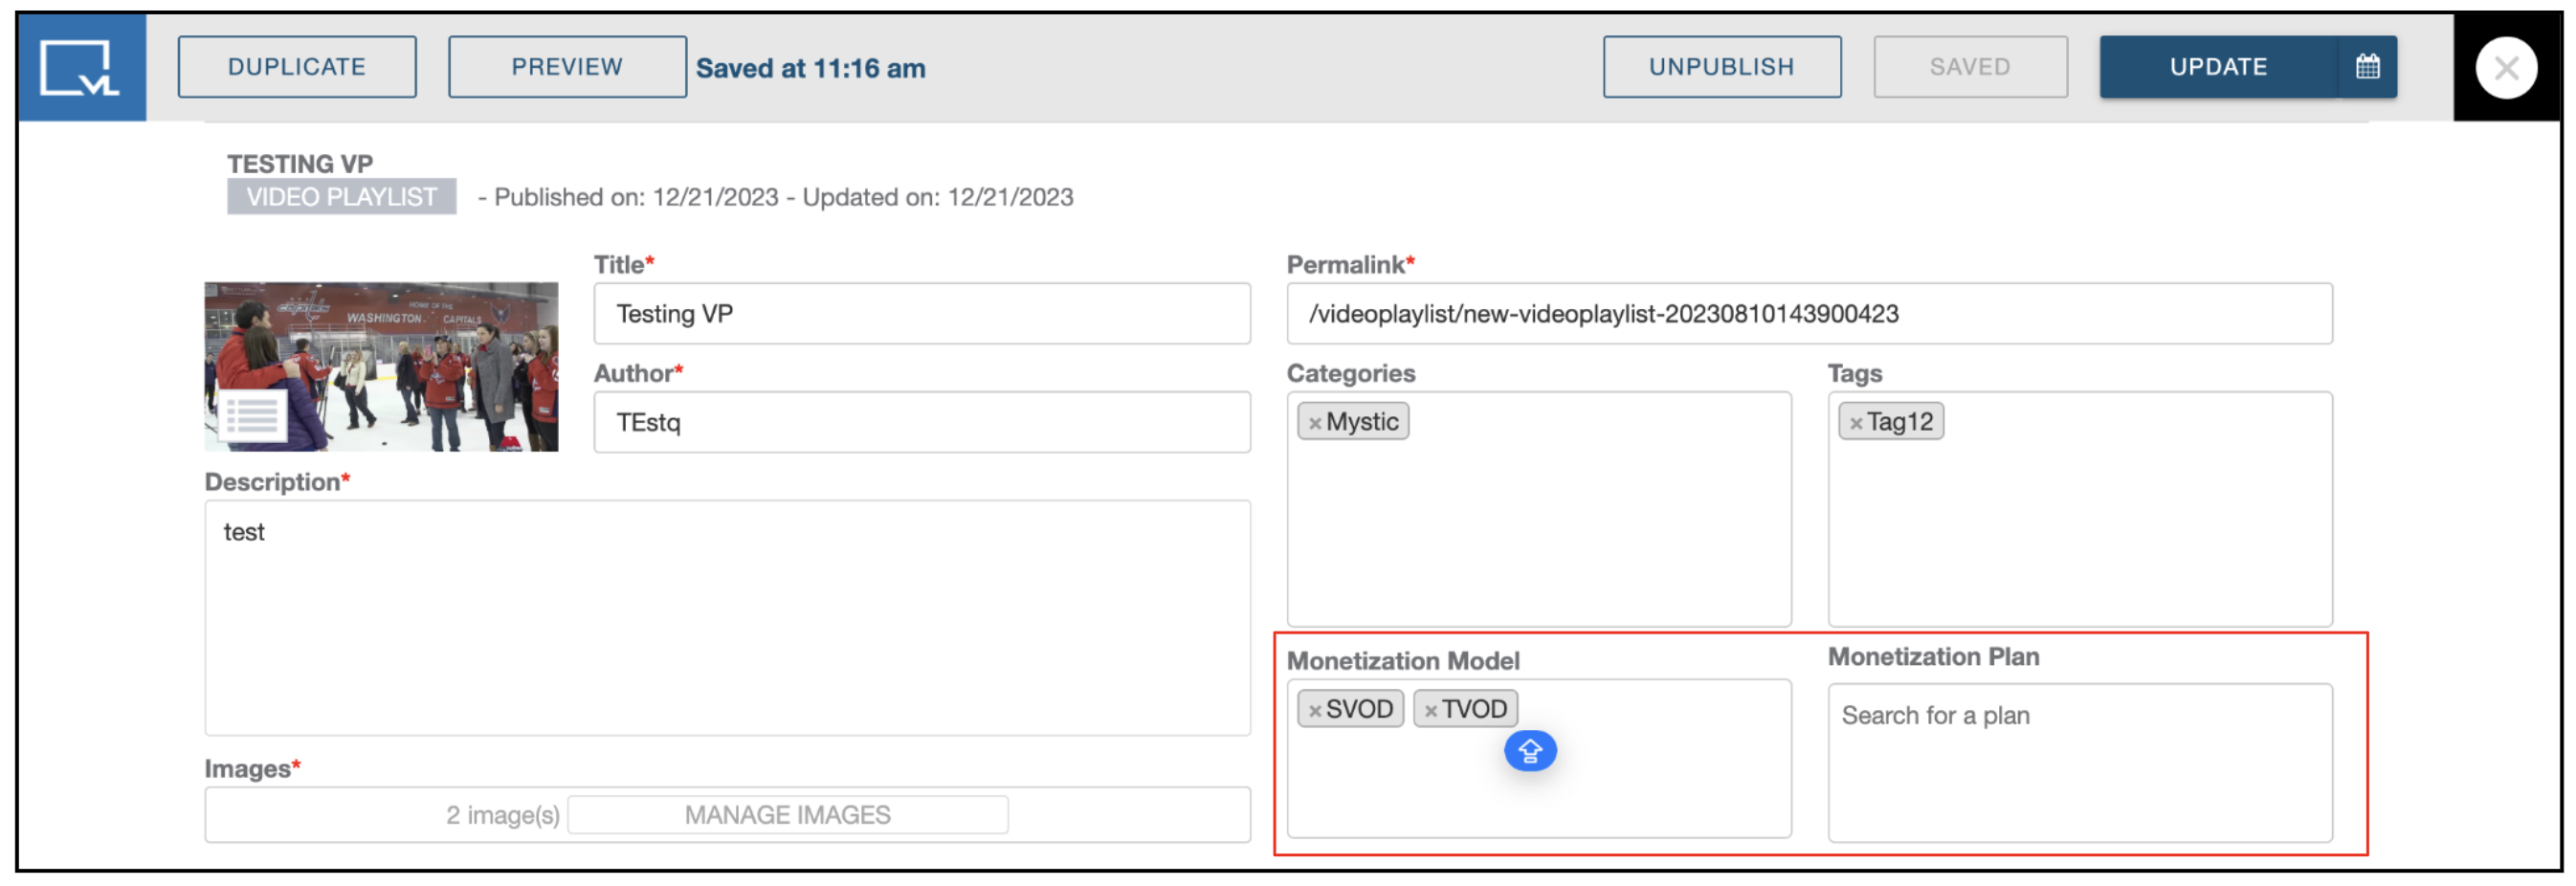Screen dimensions: 2576x886
Task: Click the UNPUBLISH button
Action: [1721, 67]
